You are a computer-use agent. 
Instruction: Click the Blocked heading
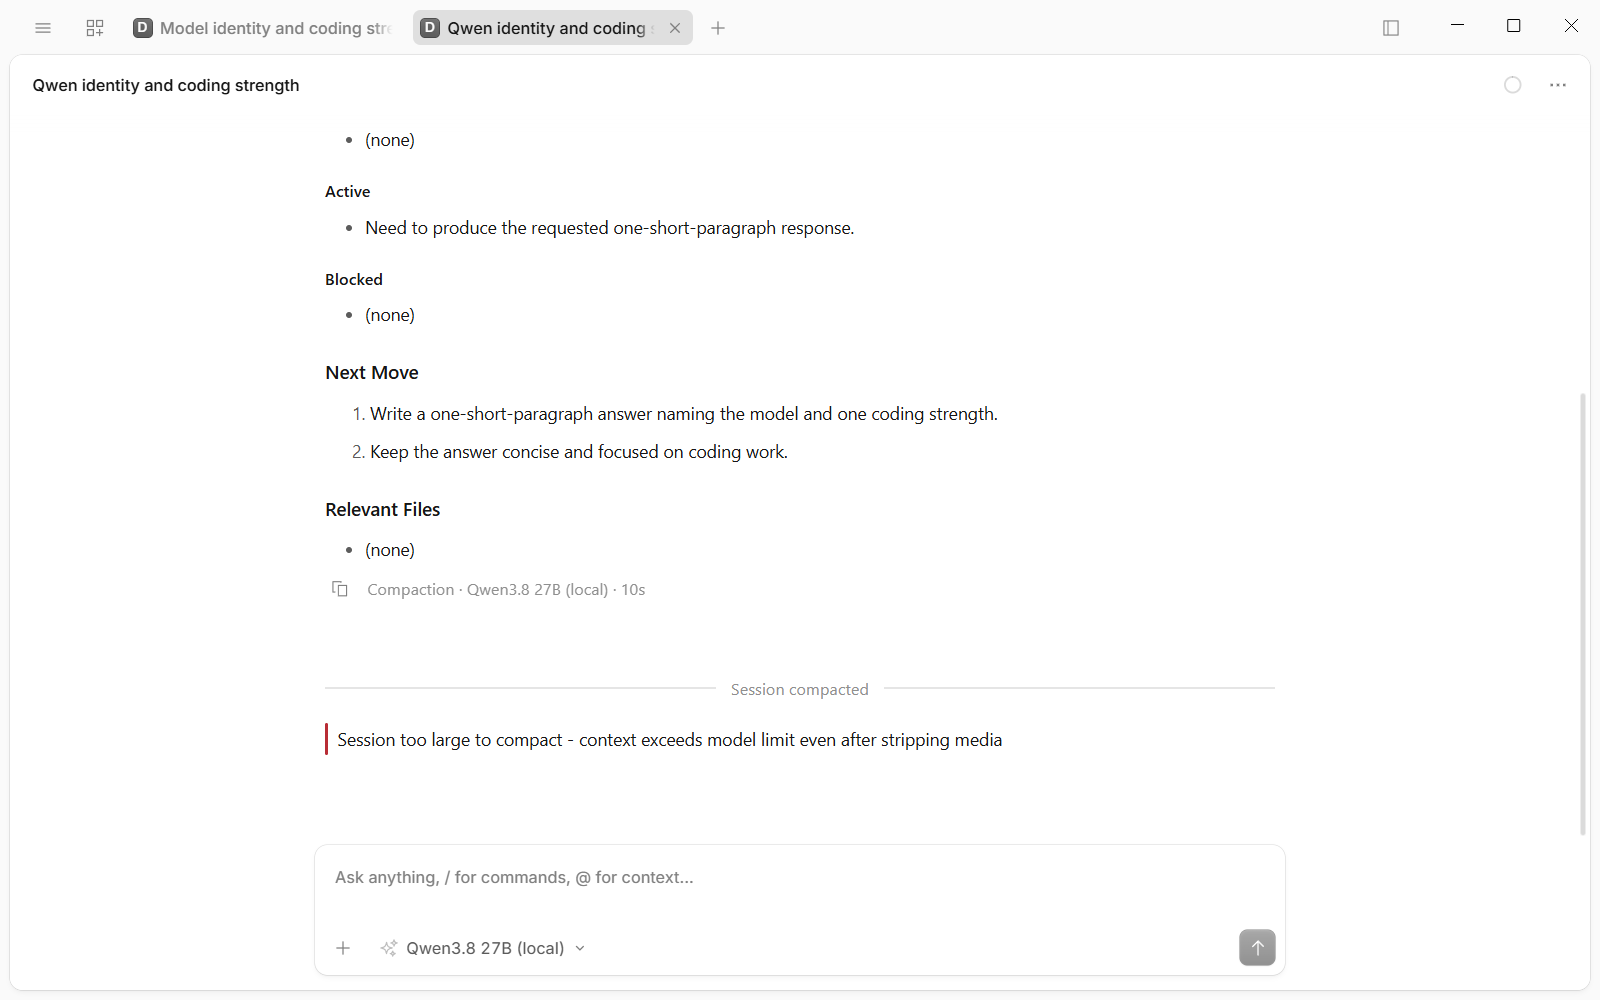pos(354,280)
